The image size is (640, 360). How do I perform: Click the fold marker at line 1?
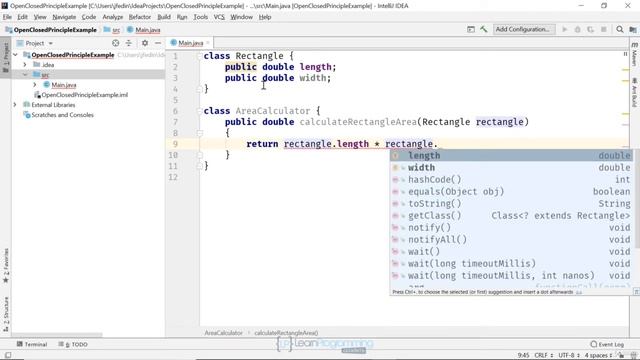(200, 56)
